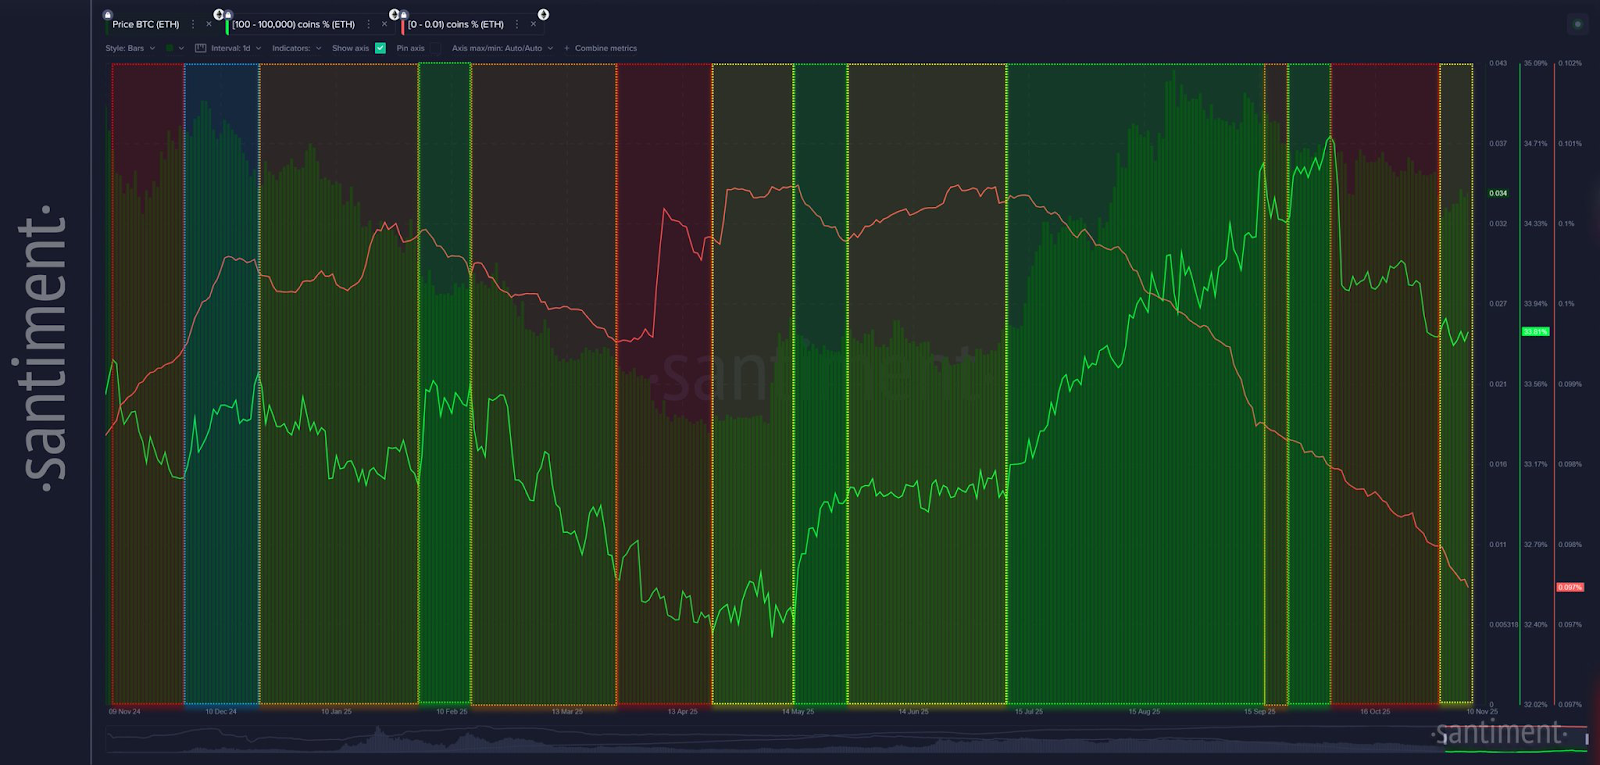Remove the [100 - 100,000) coins % metric

point(384,24)
